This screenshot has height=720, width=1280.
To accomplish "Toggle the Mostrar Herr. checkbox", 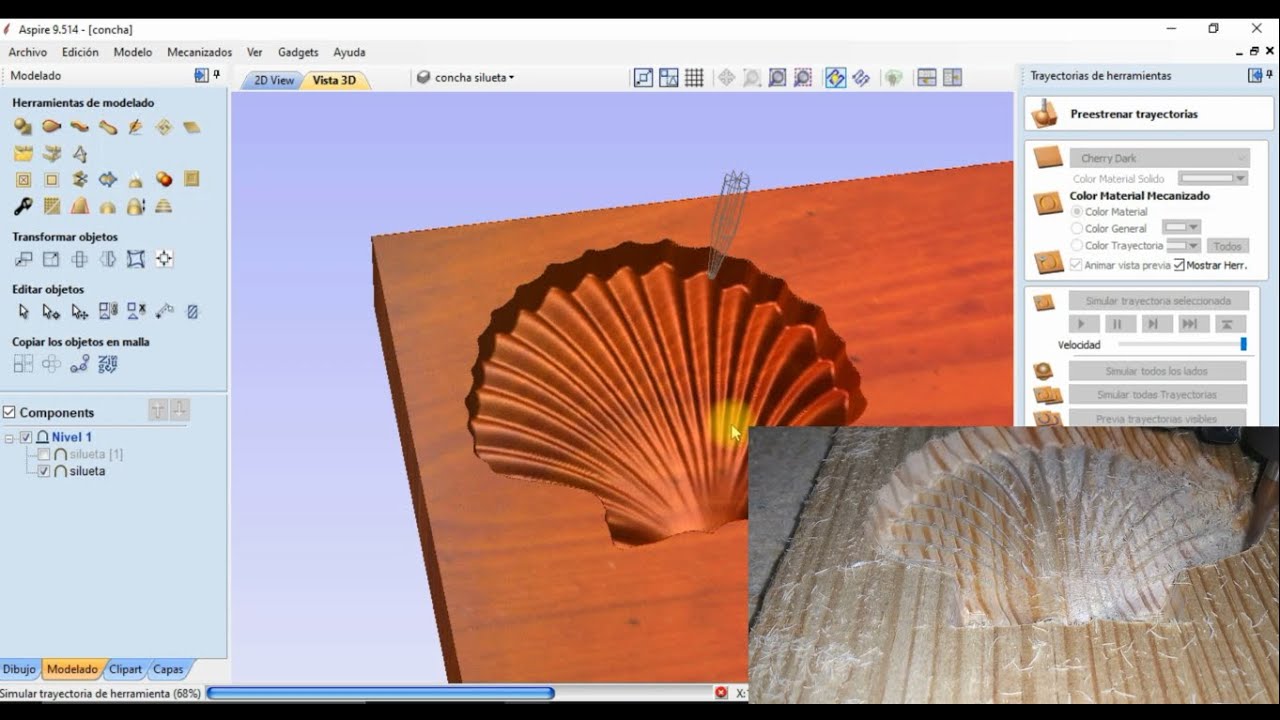I will point(1179,265).
